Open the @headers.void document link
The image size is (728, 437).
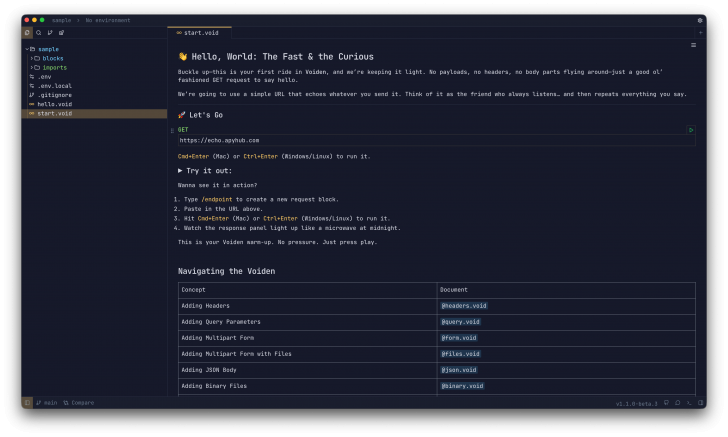pyautogui.click(x=463, y=305)
